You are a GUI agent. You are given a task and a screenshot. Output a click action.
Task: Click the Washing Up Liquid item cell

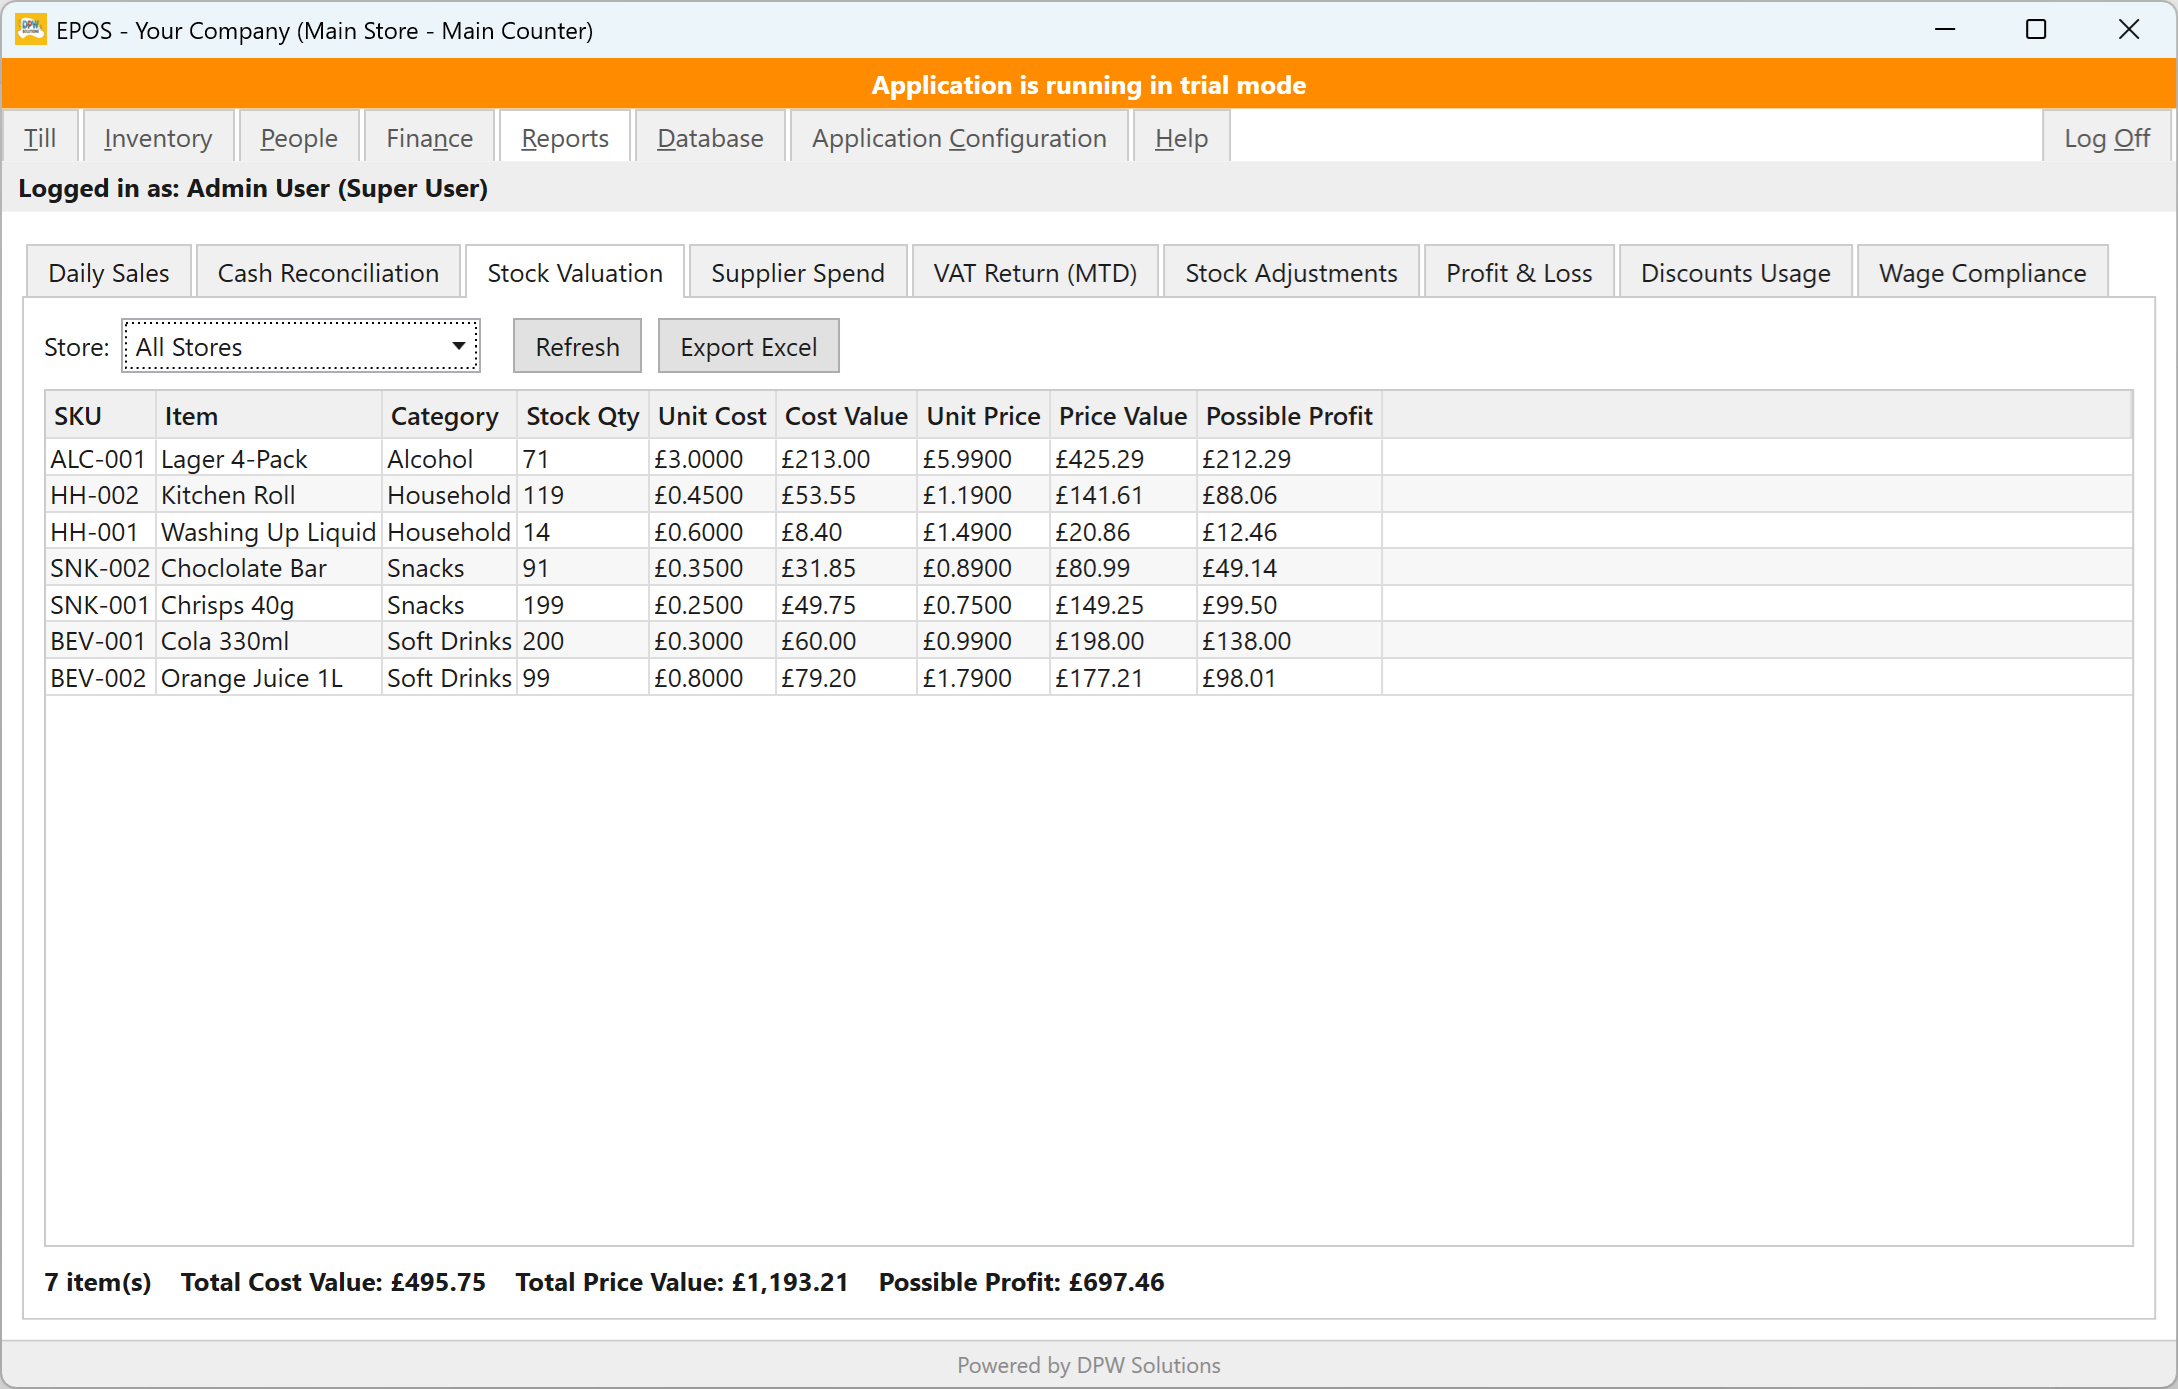[268, 532]
